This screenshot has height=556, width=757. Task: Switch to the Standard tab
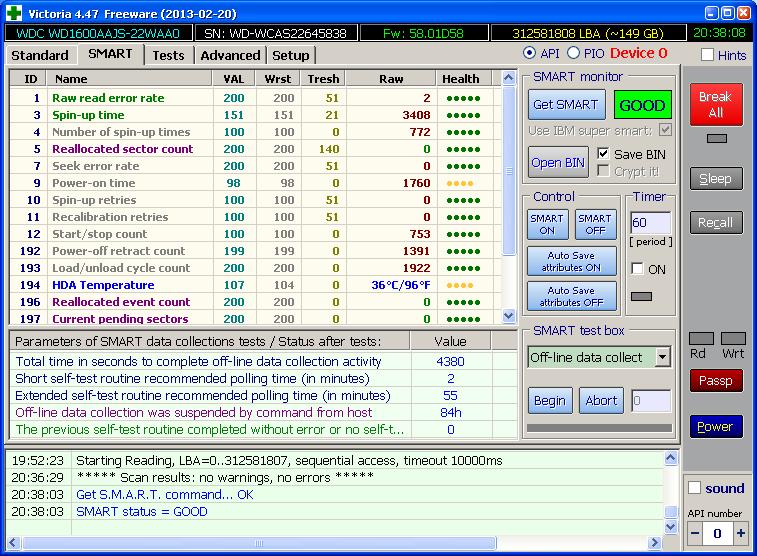(x=40, y=56)
